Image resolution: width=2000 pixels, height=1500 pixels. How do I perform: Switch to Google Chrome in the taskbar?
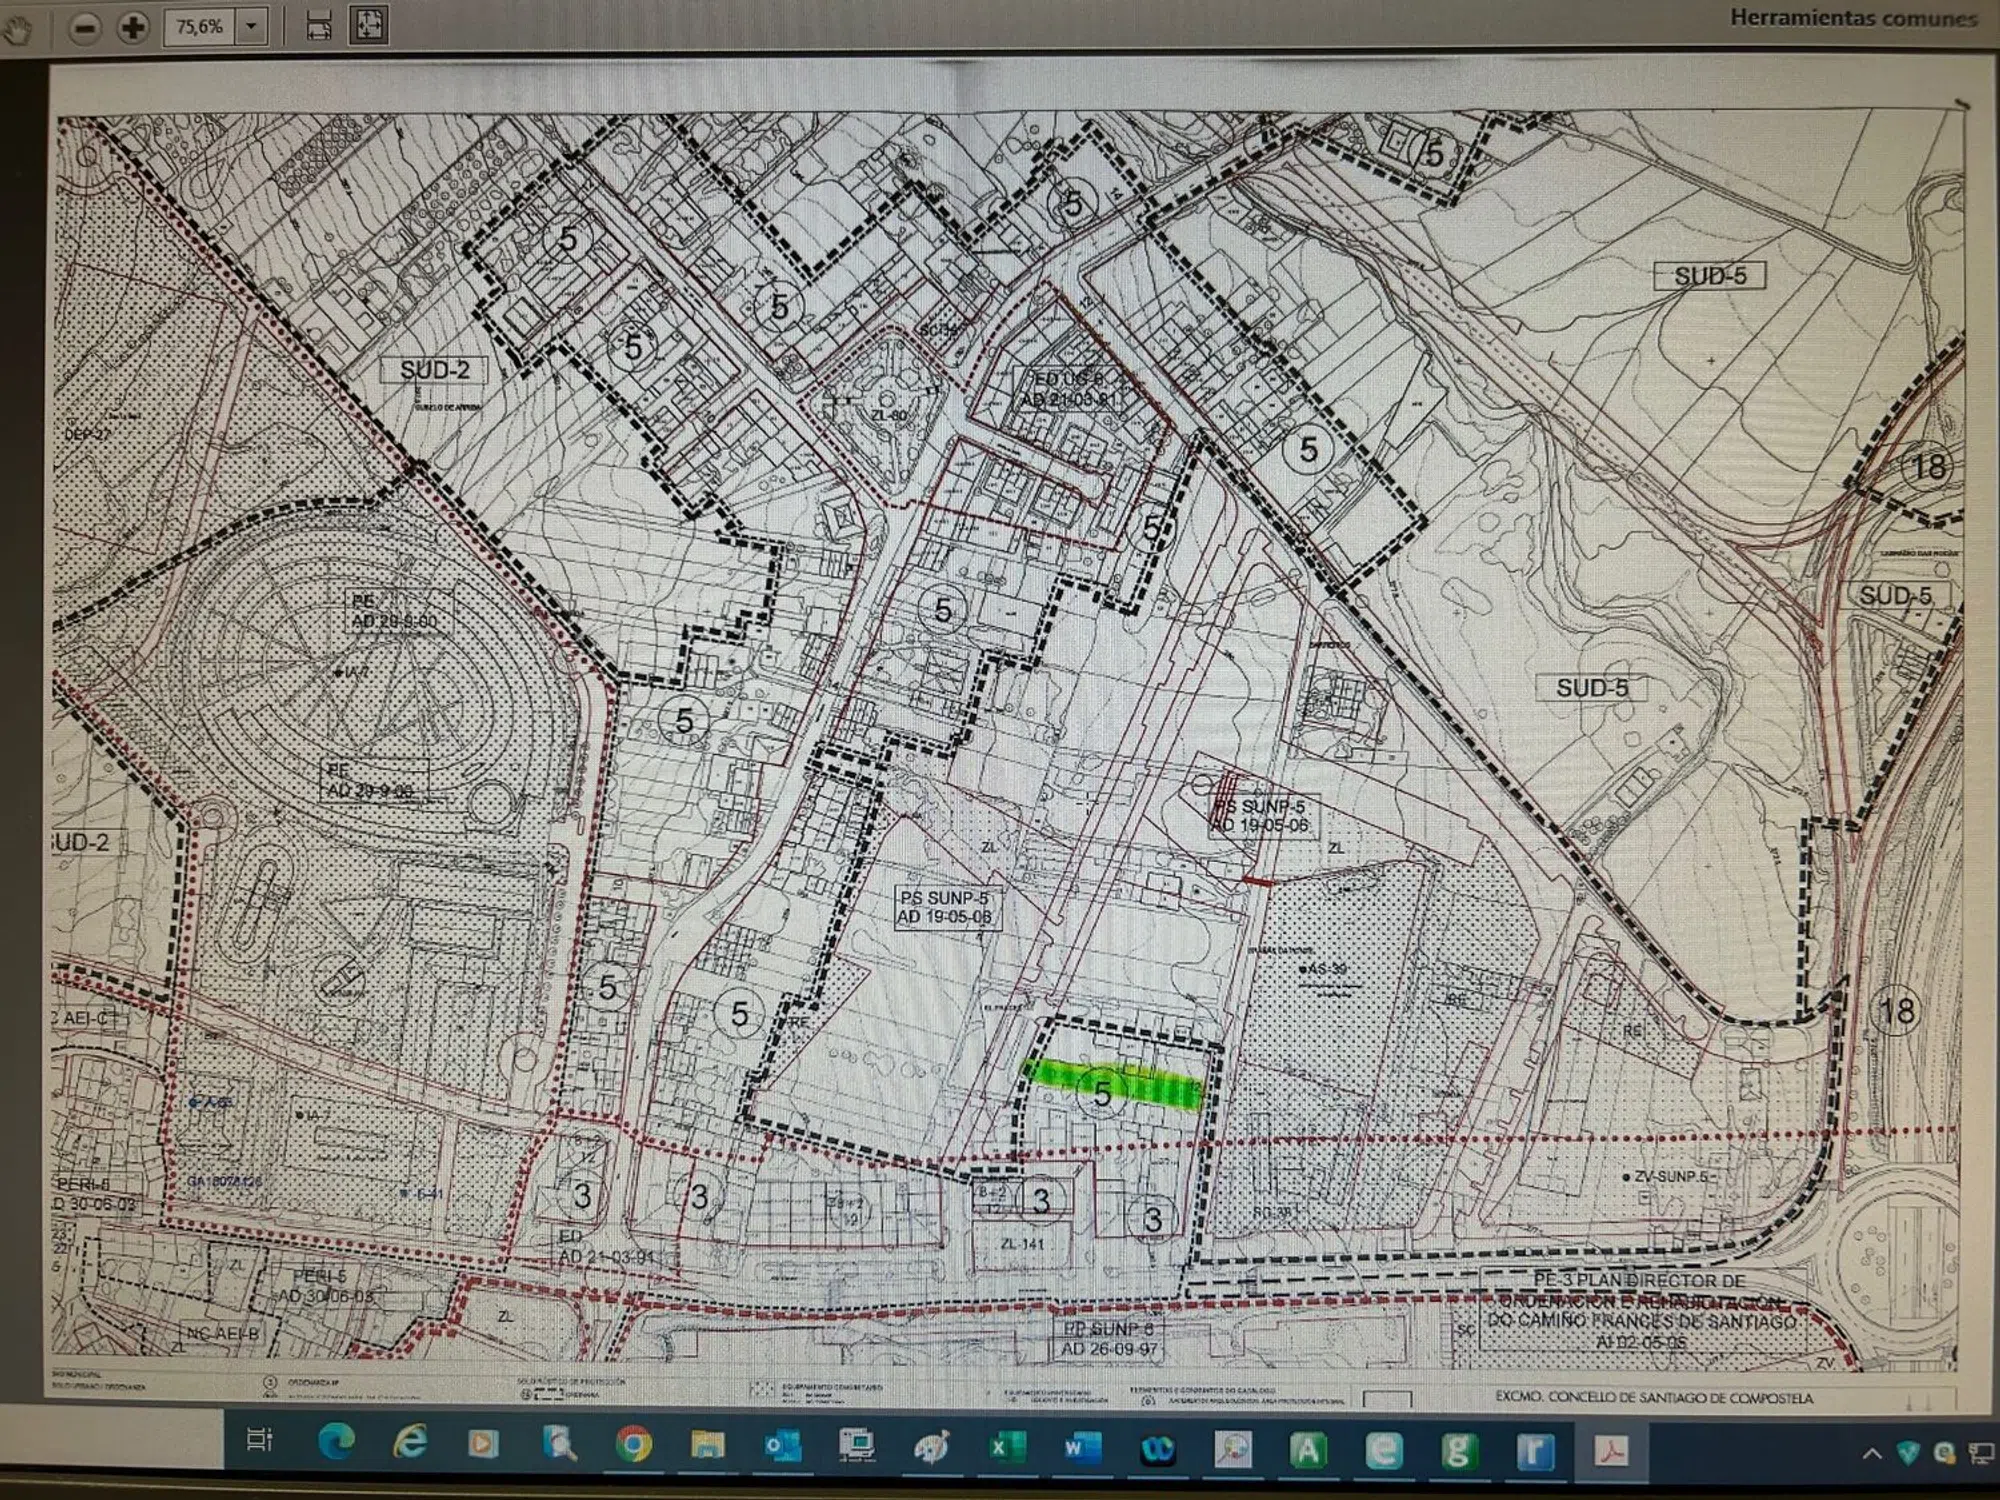pyautogui.click(x=633, y=1444)
